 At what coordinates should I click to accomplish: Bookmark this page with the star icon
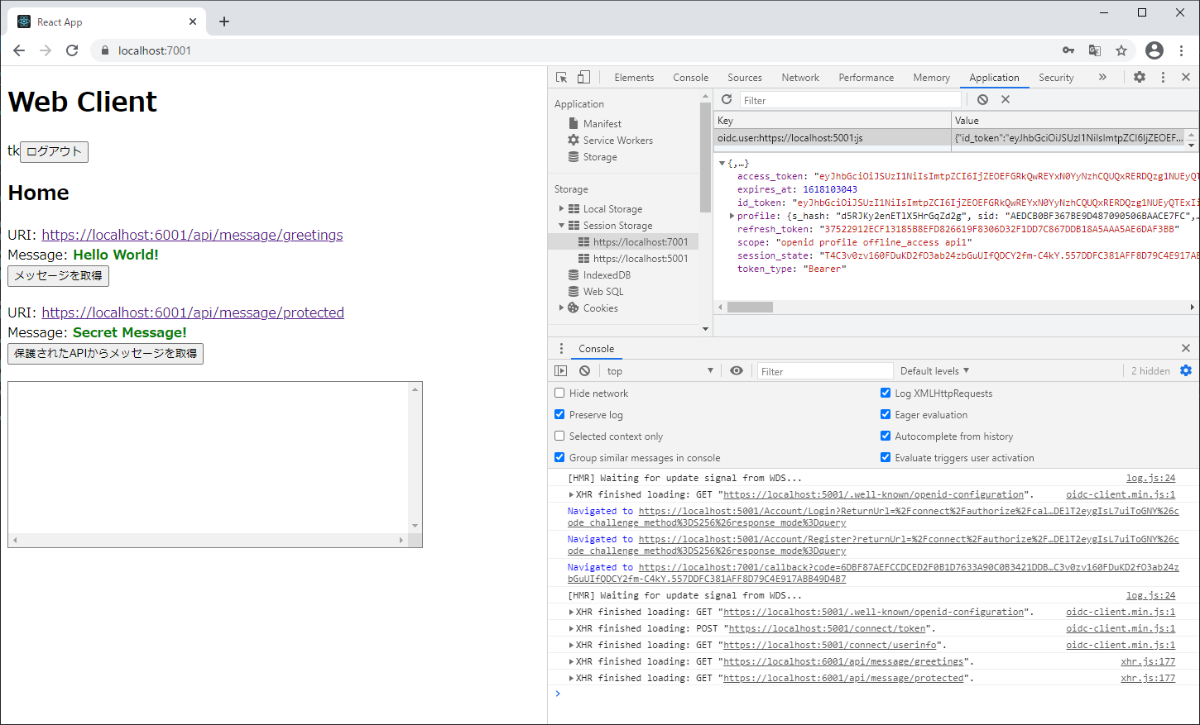coord(1121,50)
